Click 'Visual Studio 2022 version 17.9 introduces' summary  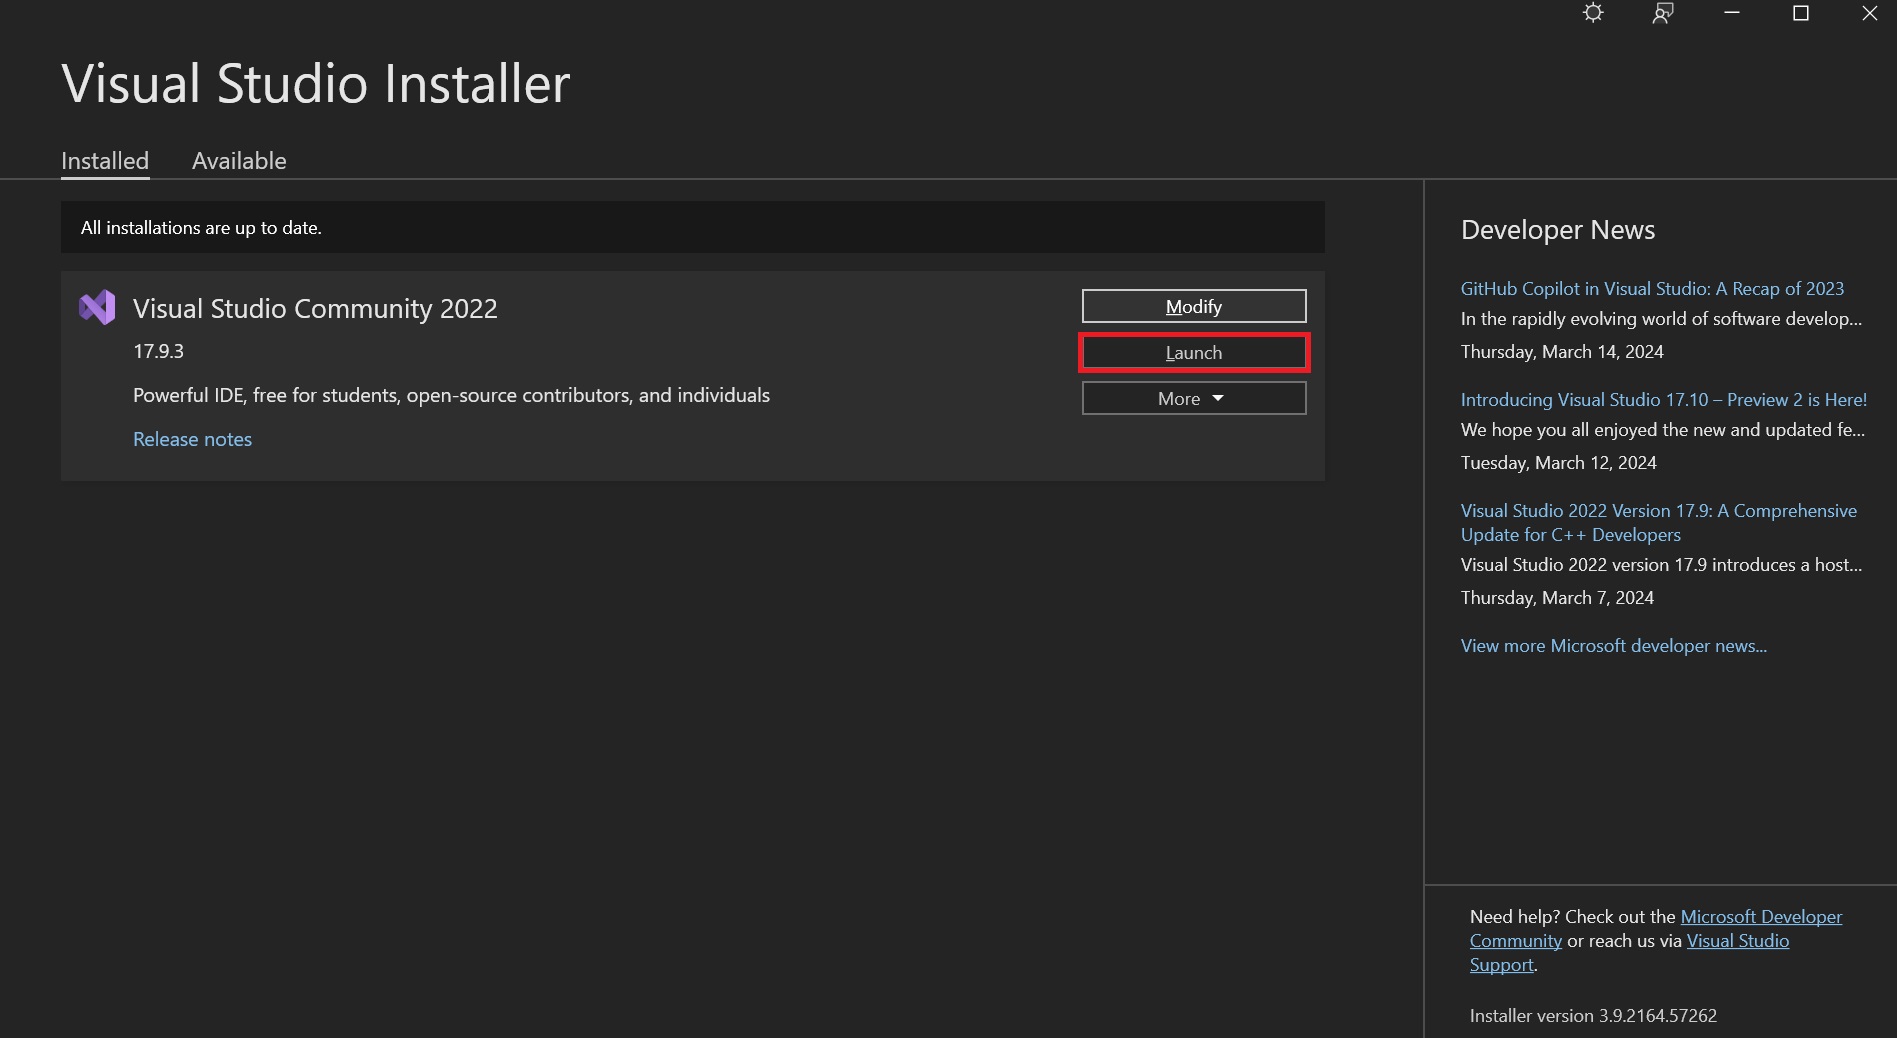1661,564
